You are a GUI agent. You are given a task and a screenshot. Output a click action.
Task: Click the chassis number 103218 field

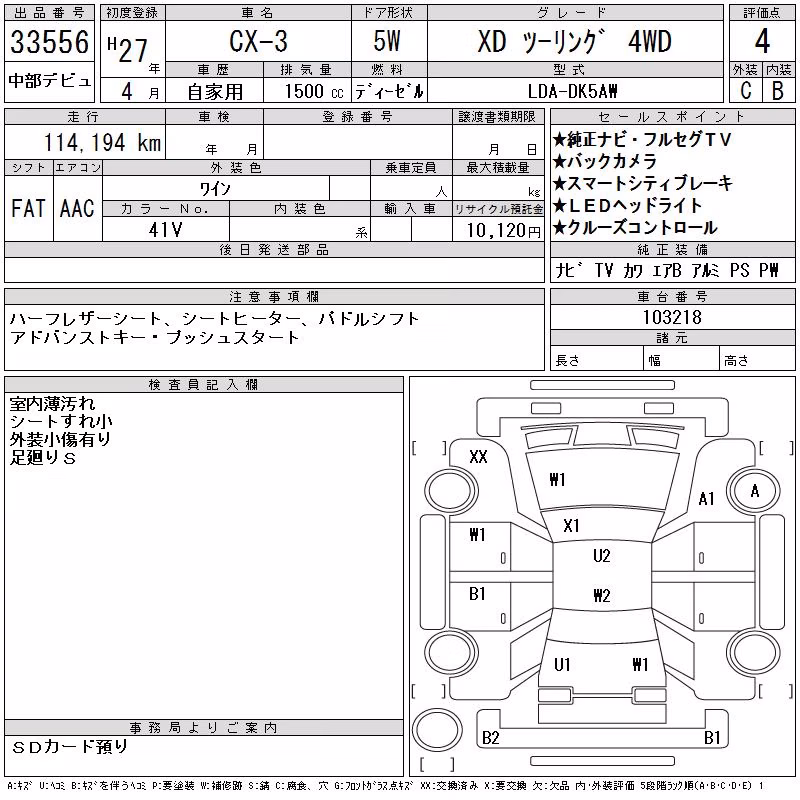click(672, 317)
